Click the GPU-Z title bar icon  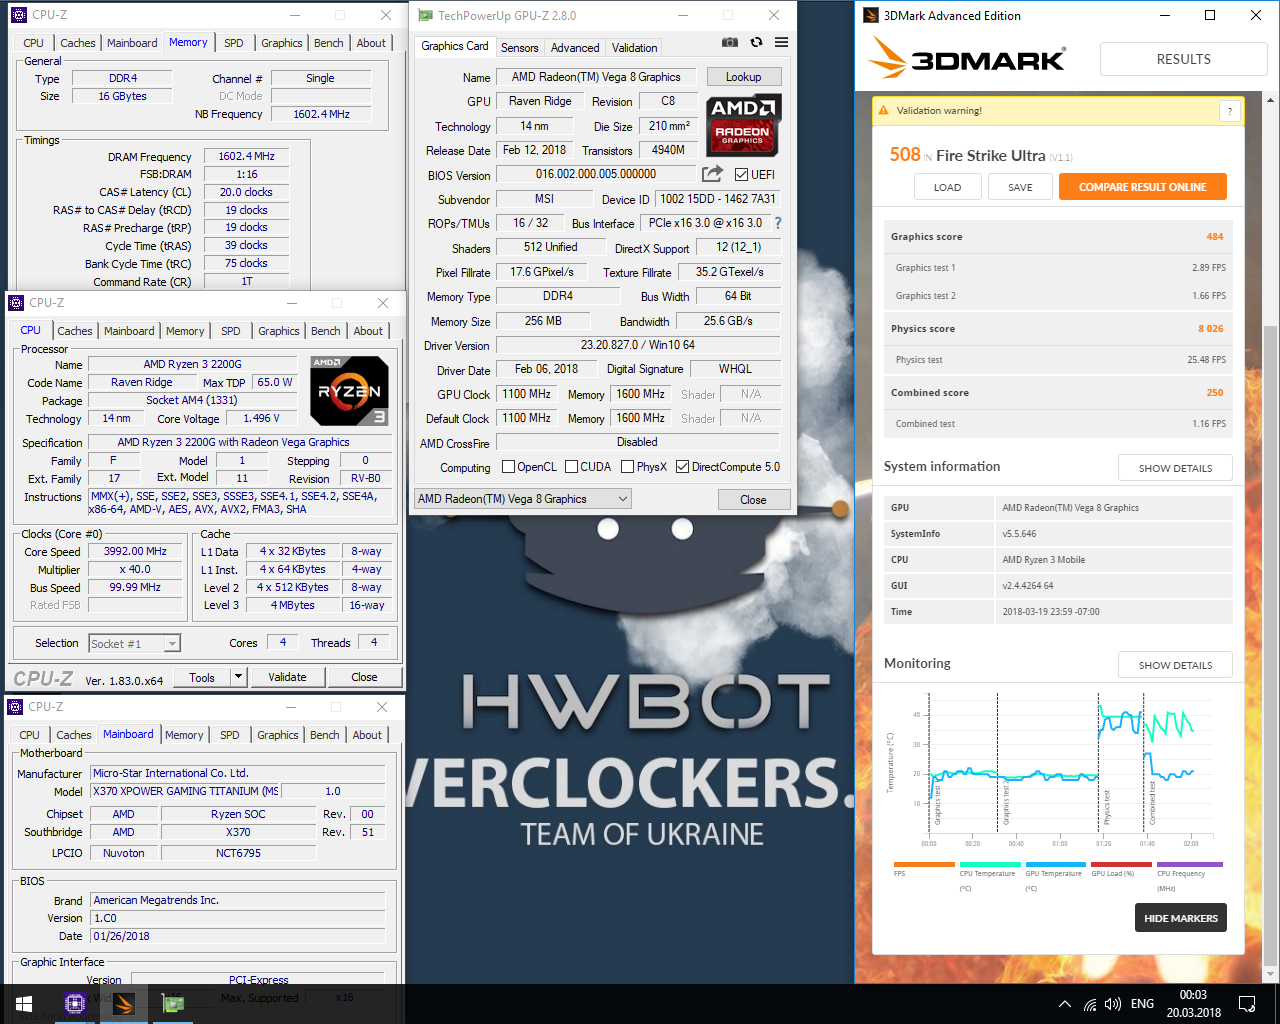[425, 15]
